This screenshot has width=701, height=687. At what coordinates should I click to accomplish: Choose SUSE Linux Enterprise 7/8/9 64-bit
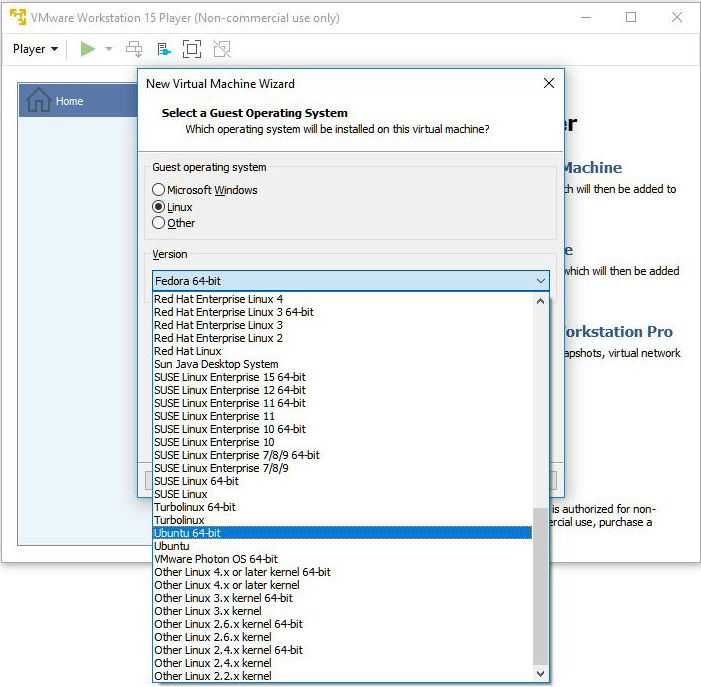click(x=342, y=455)
